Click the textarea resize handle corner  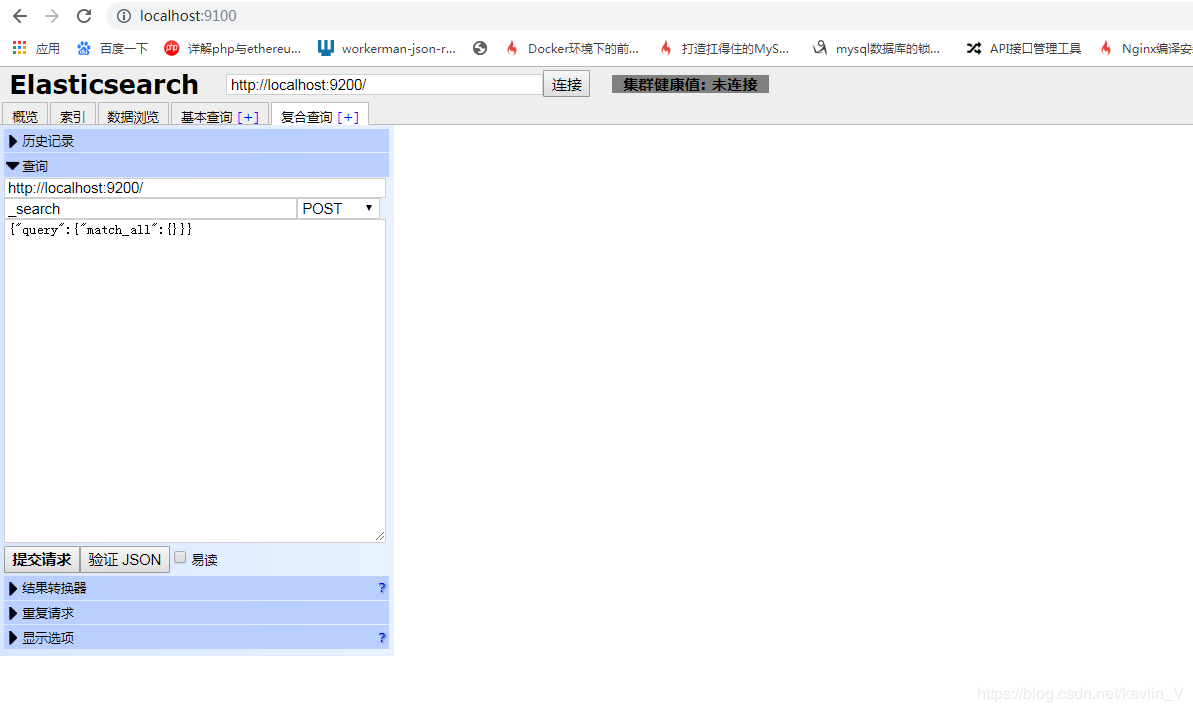point(380,536)
